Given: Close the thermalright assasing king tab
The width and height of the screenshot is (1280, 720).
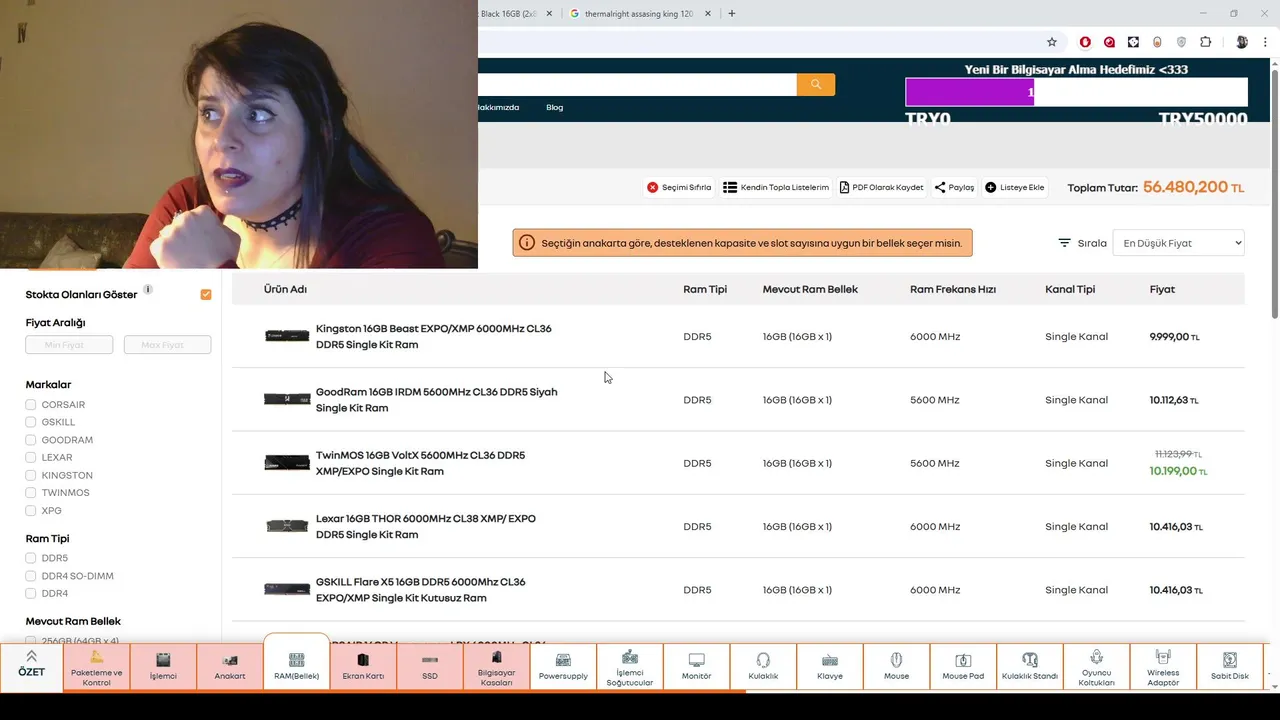Looking at the screenshot, I should tap(708, 14).
